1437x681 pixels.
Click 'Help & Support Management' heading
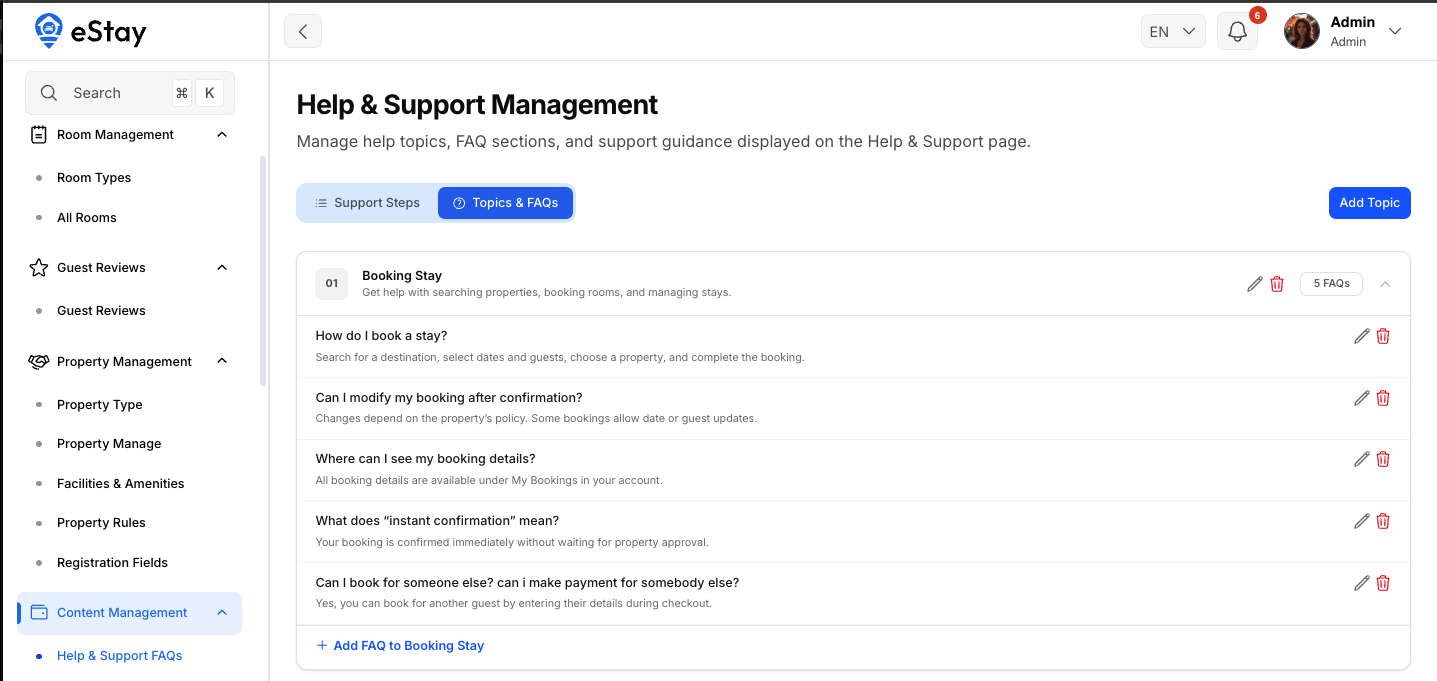[477, 105]
